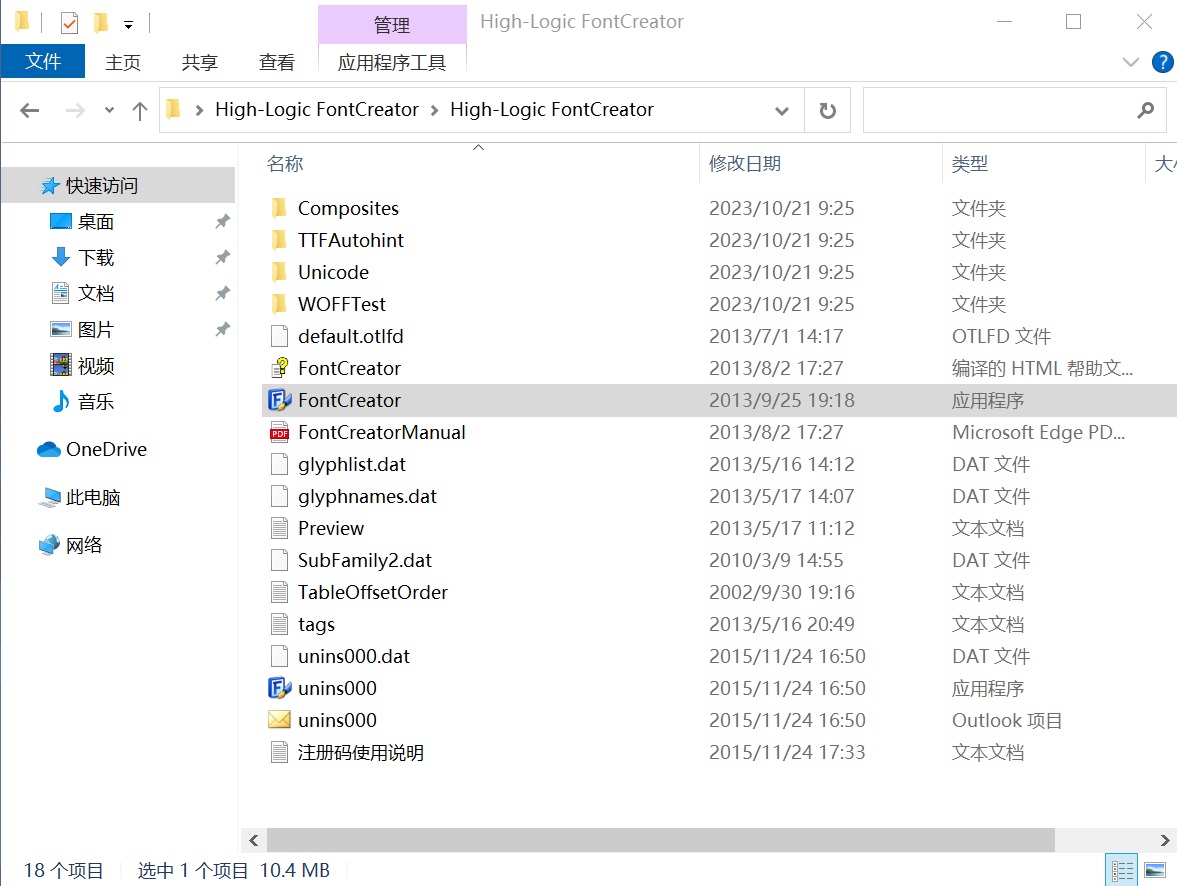Click the New Folder quick access toolbar icon
Screen dimensions: 1177x886
pos(101,23)
